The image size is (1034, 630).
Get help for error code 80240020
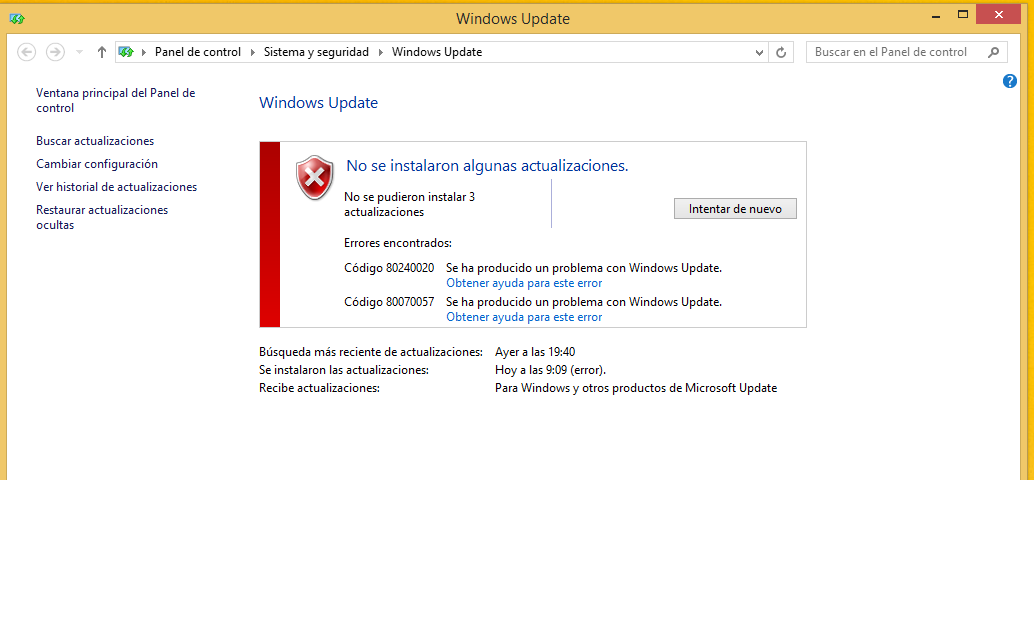524,283
